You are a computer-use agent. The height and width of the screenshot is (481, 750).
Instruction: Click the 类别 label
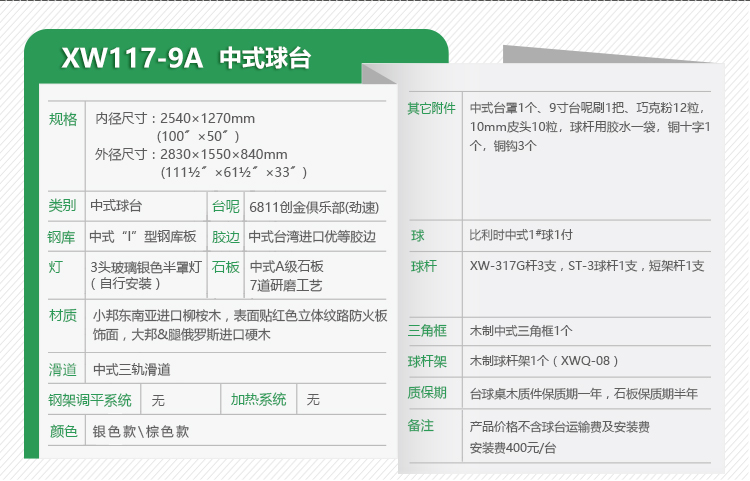(62, 206)
